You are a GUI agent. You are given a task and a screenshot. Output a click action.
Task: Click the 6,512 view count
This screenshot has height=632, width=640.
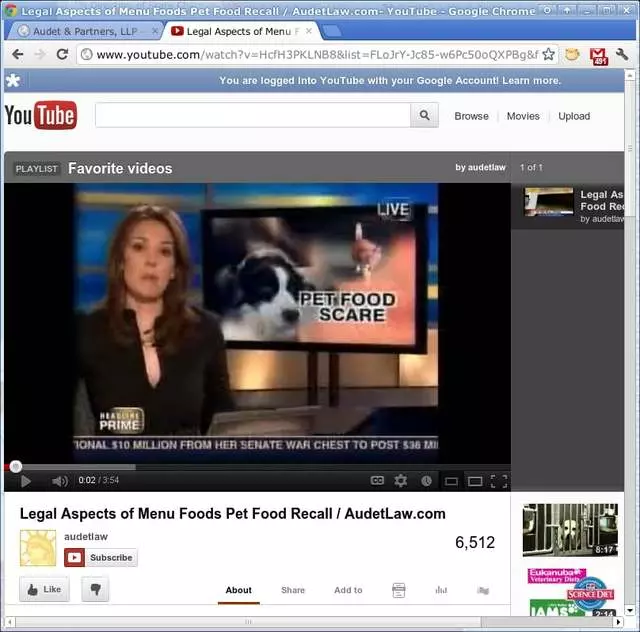click(x=475, y=542)
